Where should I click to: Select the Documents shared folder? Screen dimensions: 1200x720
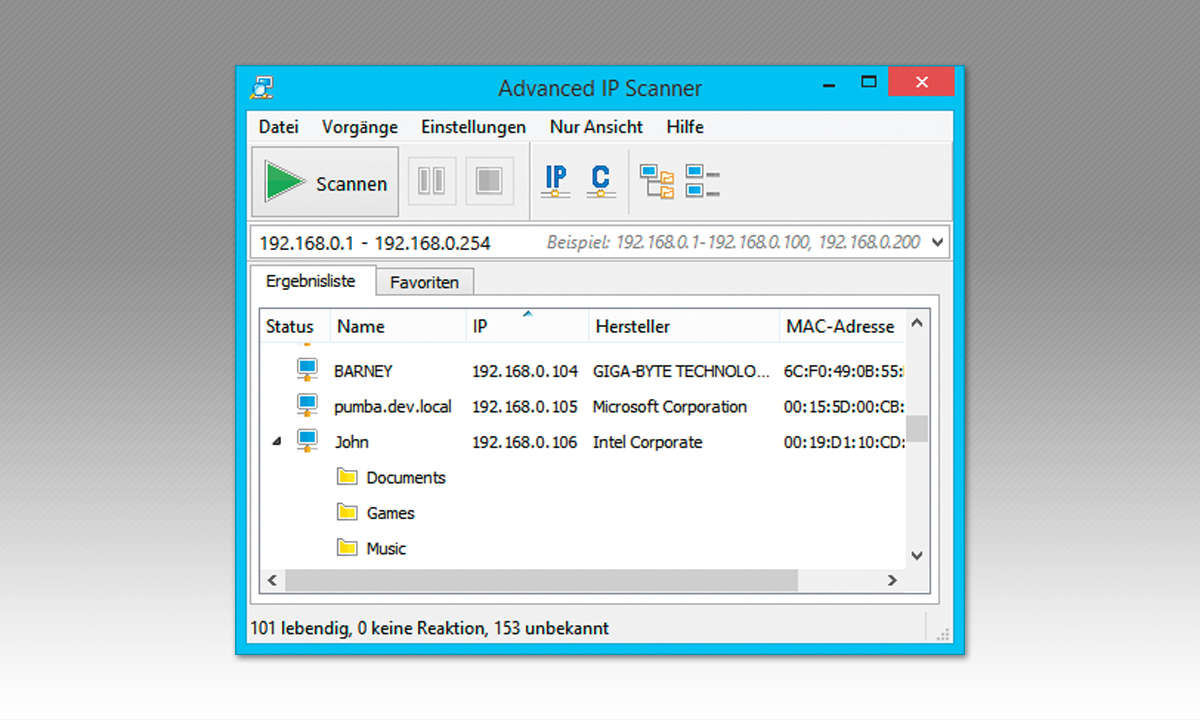point(406,478)
